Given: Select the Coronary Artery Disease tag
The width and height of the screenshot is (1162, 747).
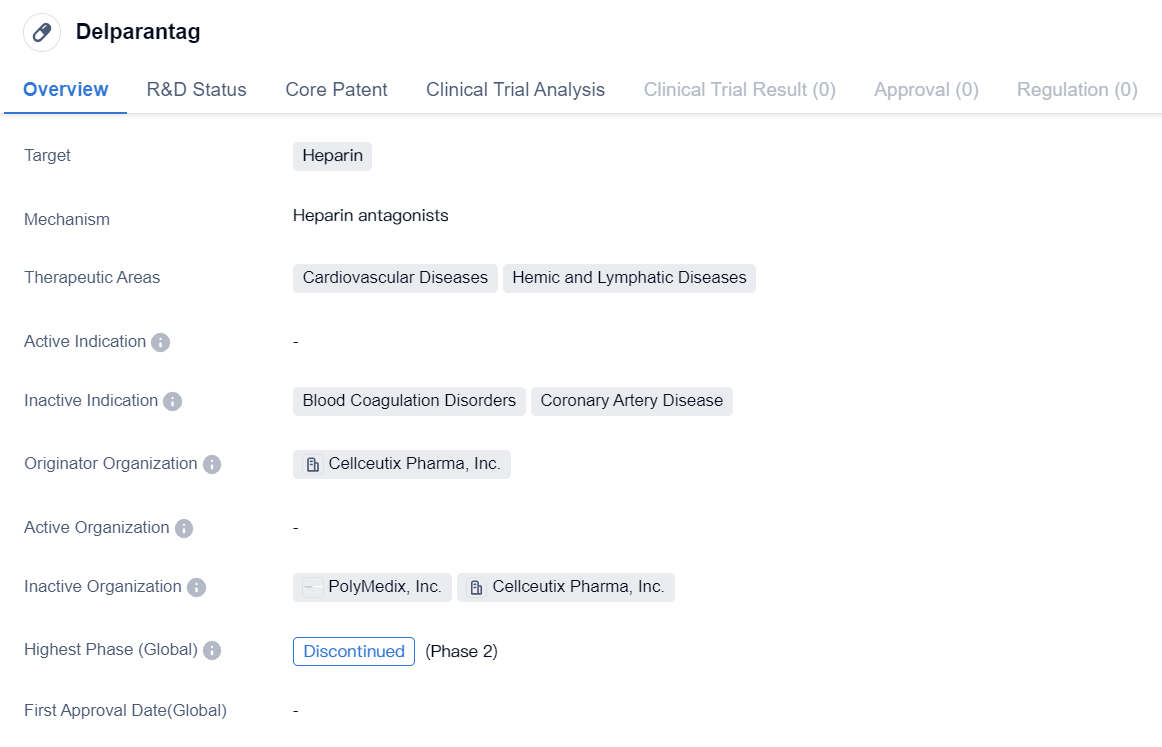Looking at the screenshot, I should click(x=631, y=401).
